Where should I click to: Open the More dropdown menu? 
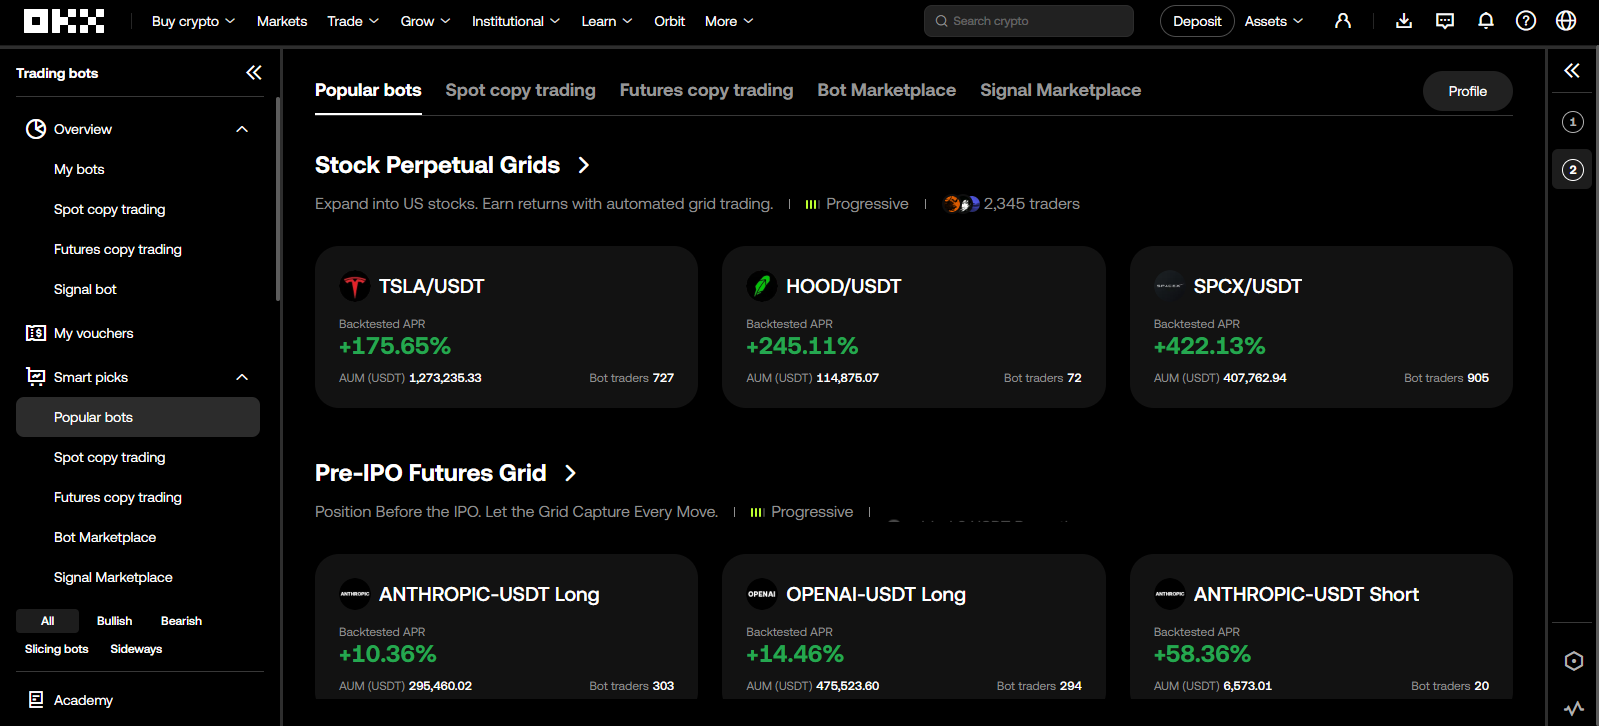pyautogui.click(x=729, y=21)
